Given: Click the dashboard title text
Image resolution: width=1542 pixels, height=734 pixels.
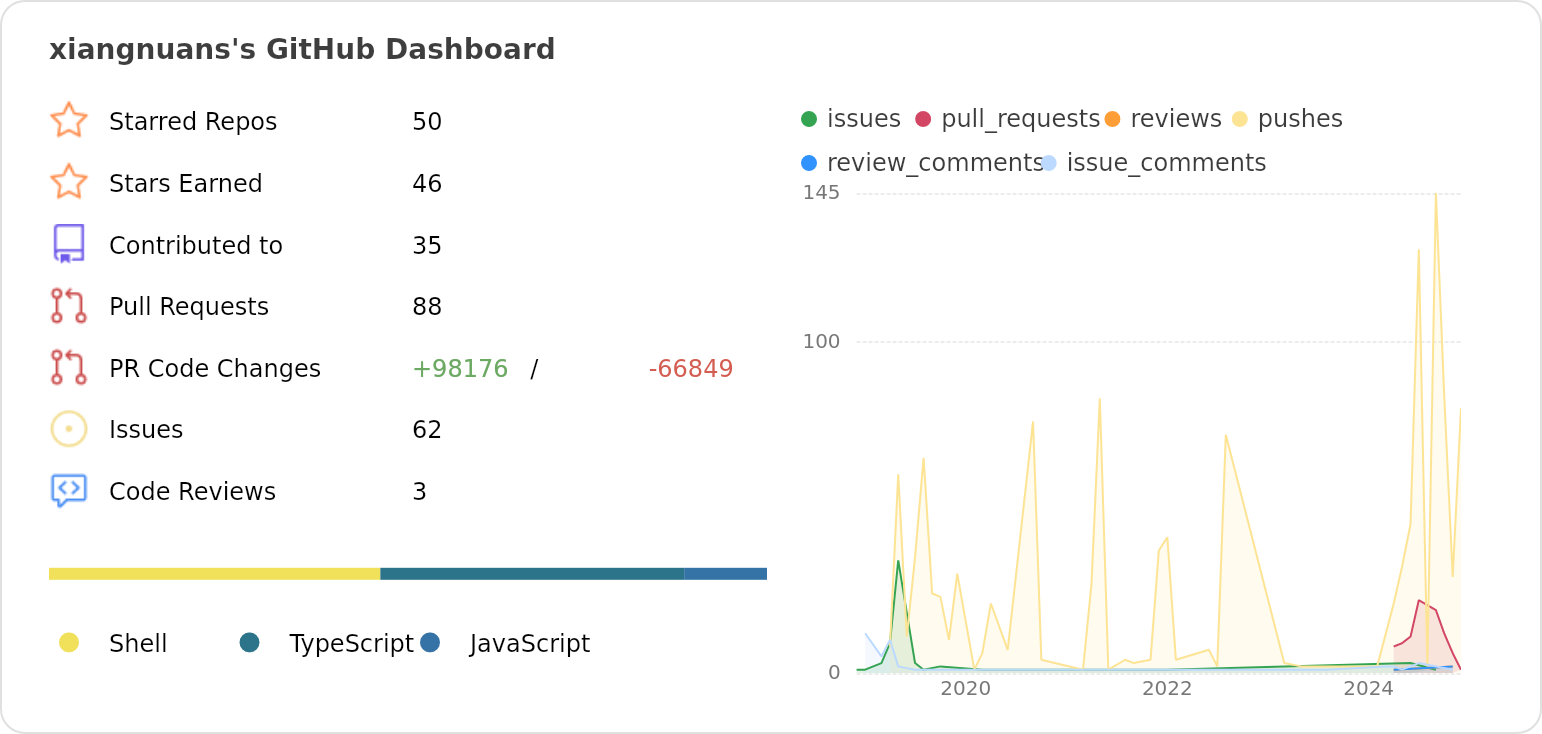Looking at the screenshot, I should [x=302, y=49].
